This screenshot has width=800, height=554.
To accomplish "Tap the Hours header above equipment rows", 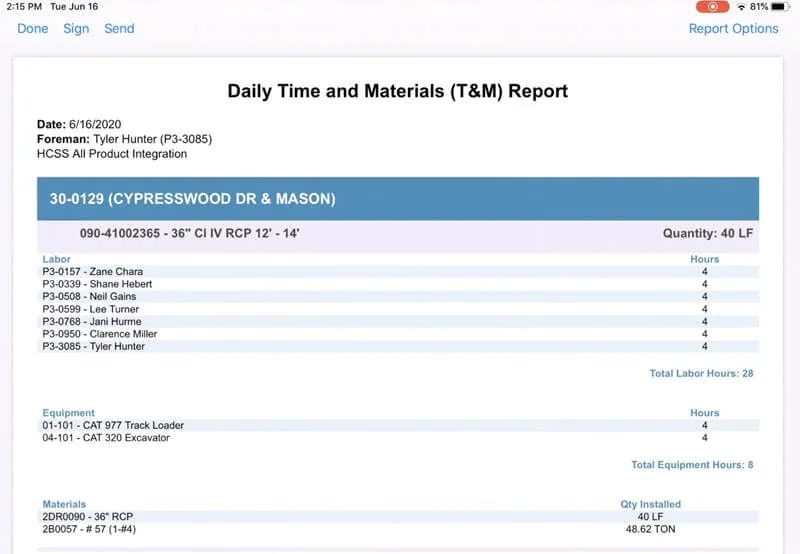I will [x=705, y=413].
